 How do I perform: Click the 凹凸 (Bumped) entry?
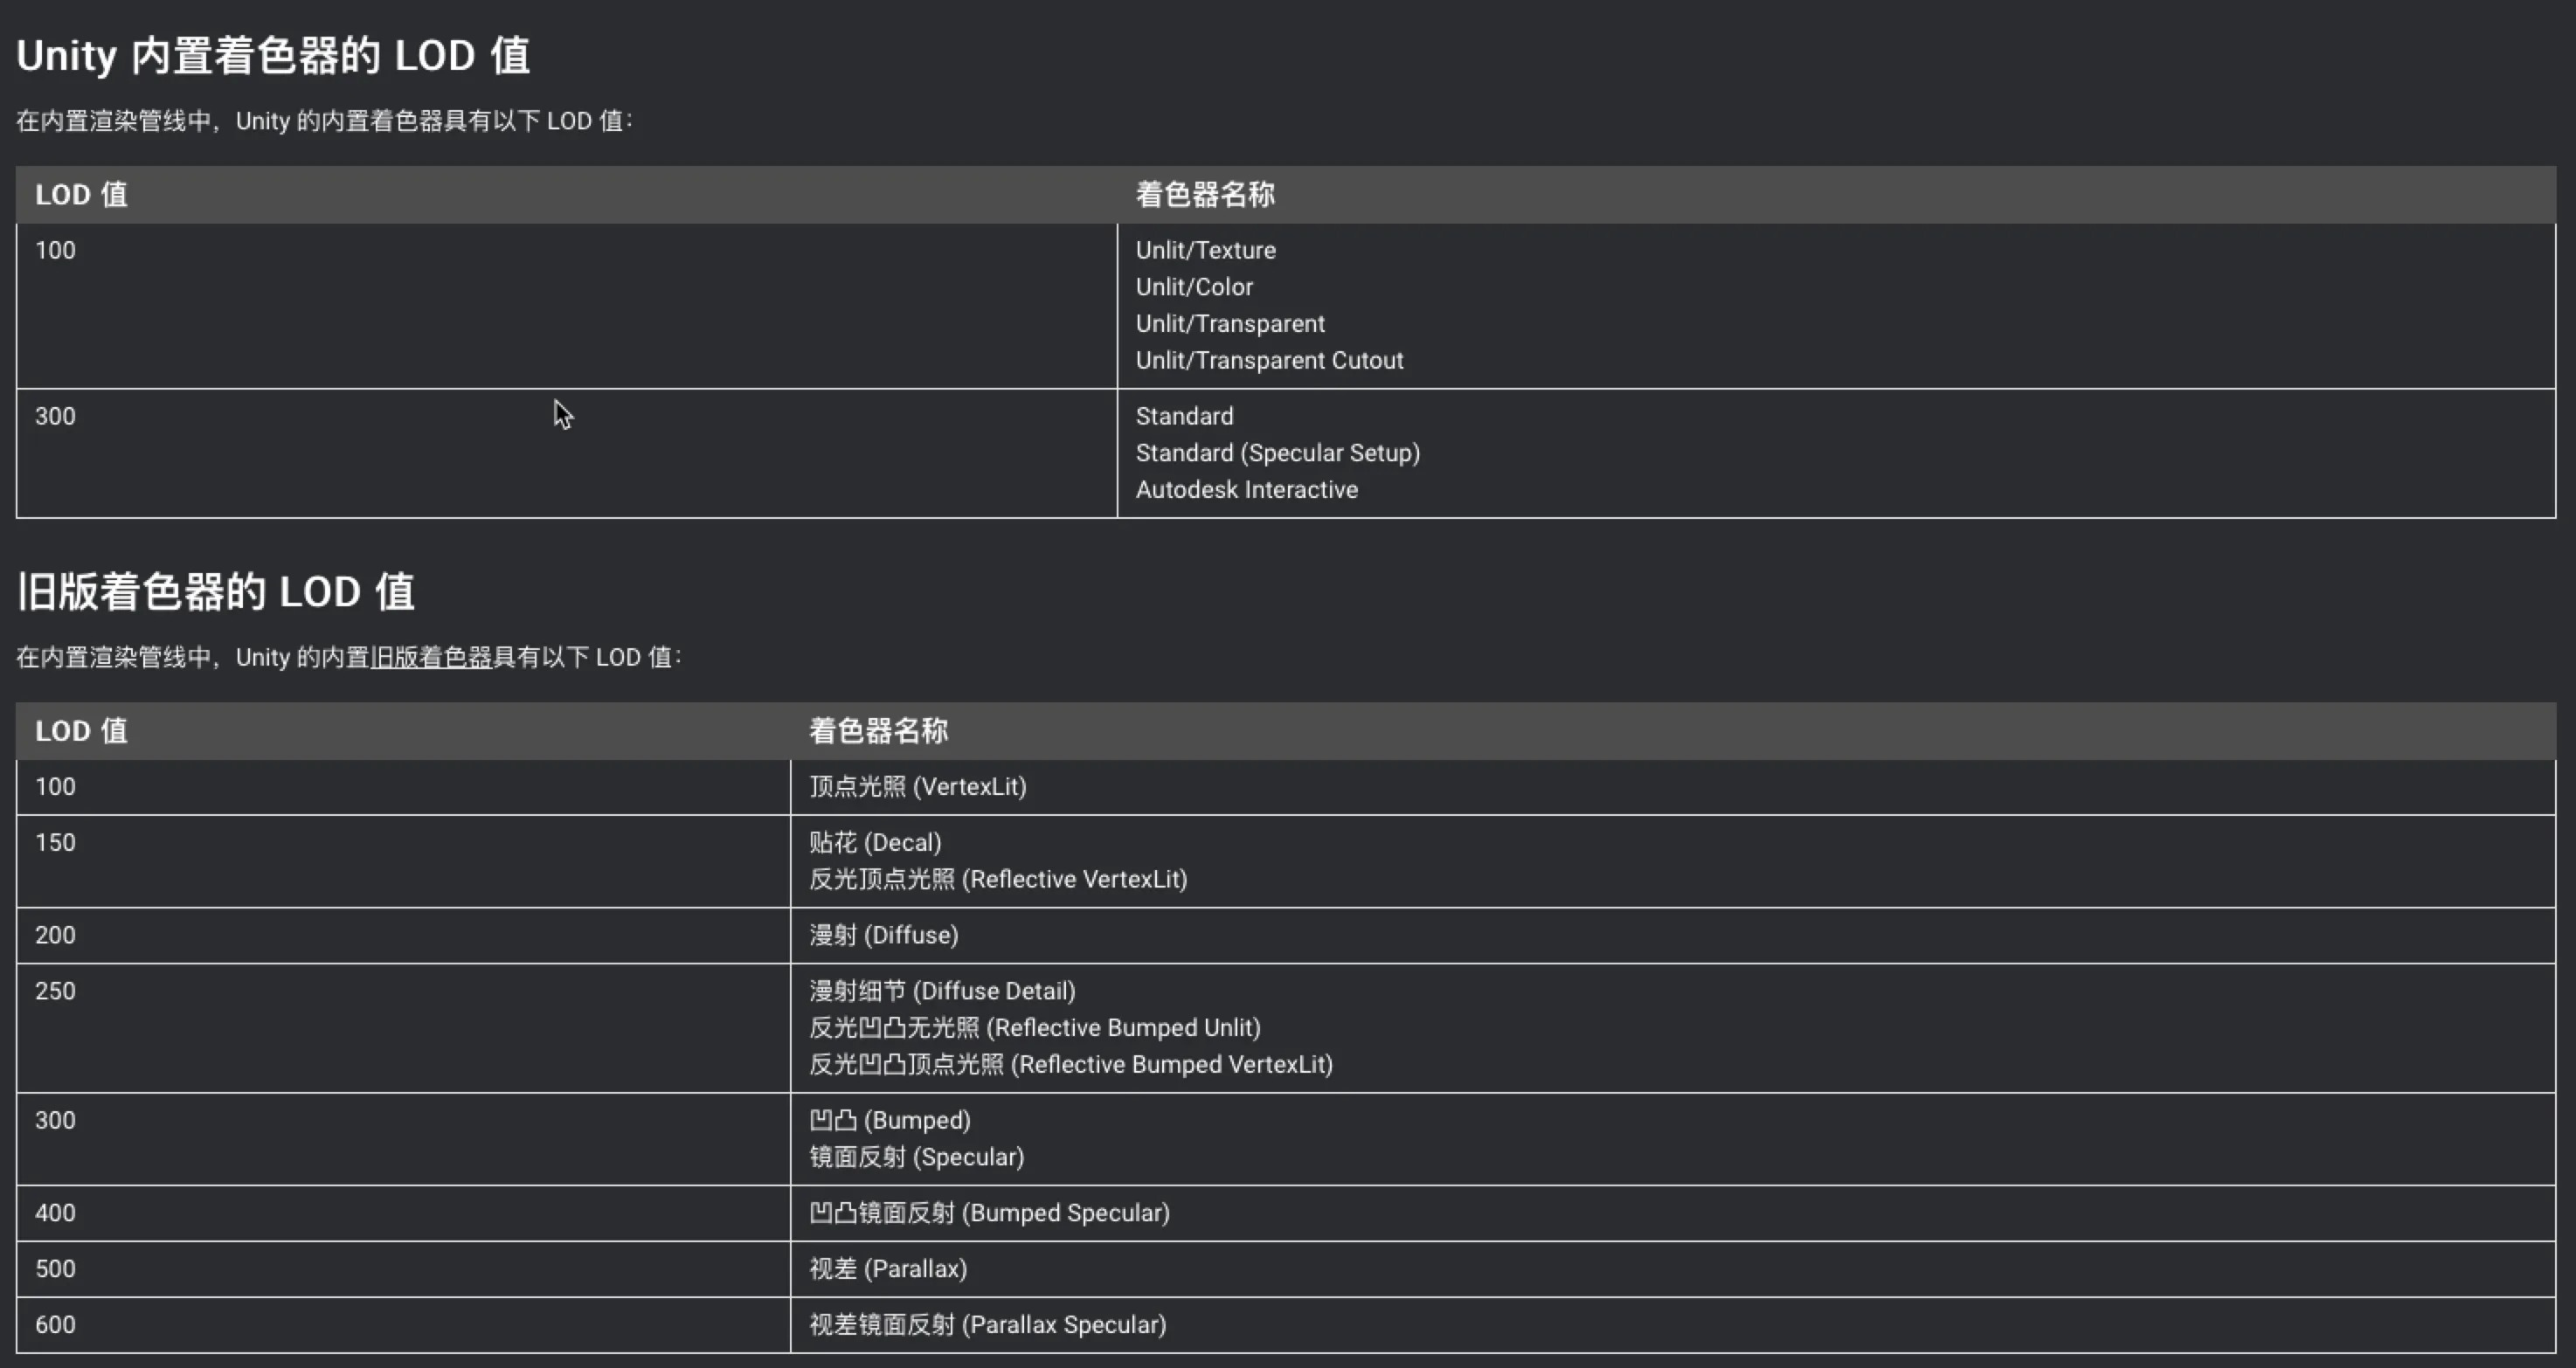(889, 1121)
